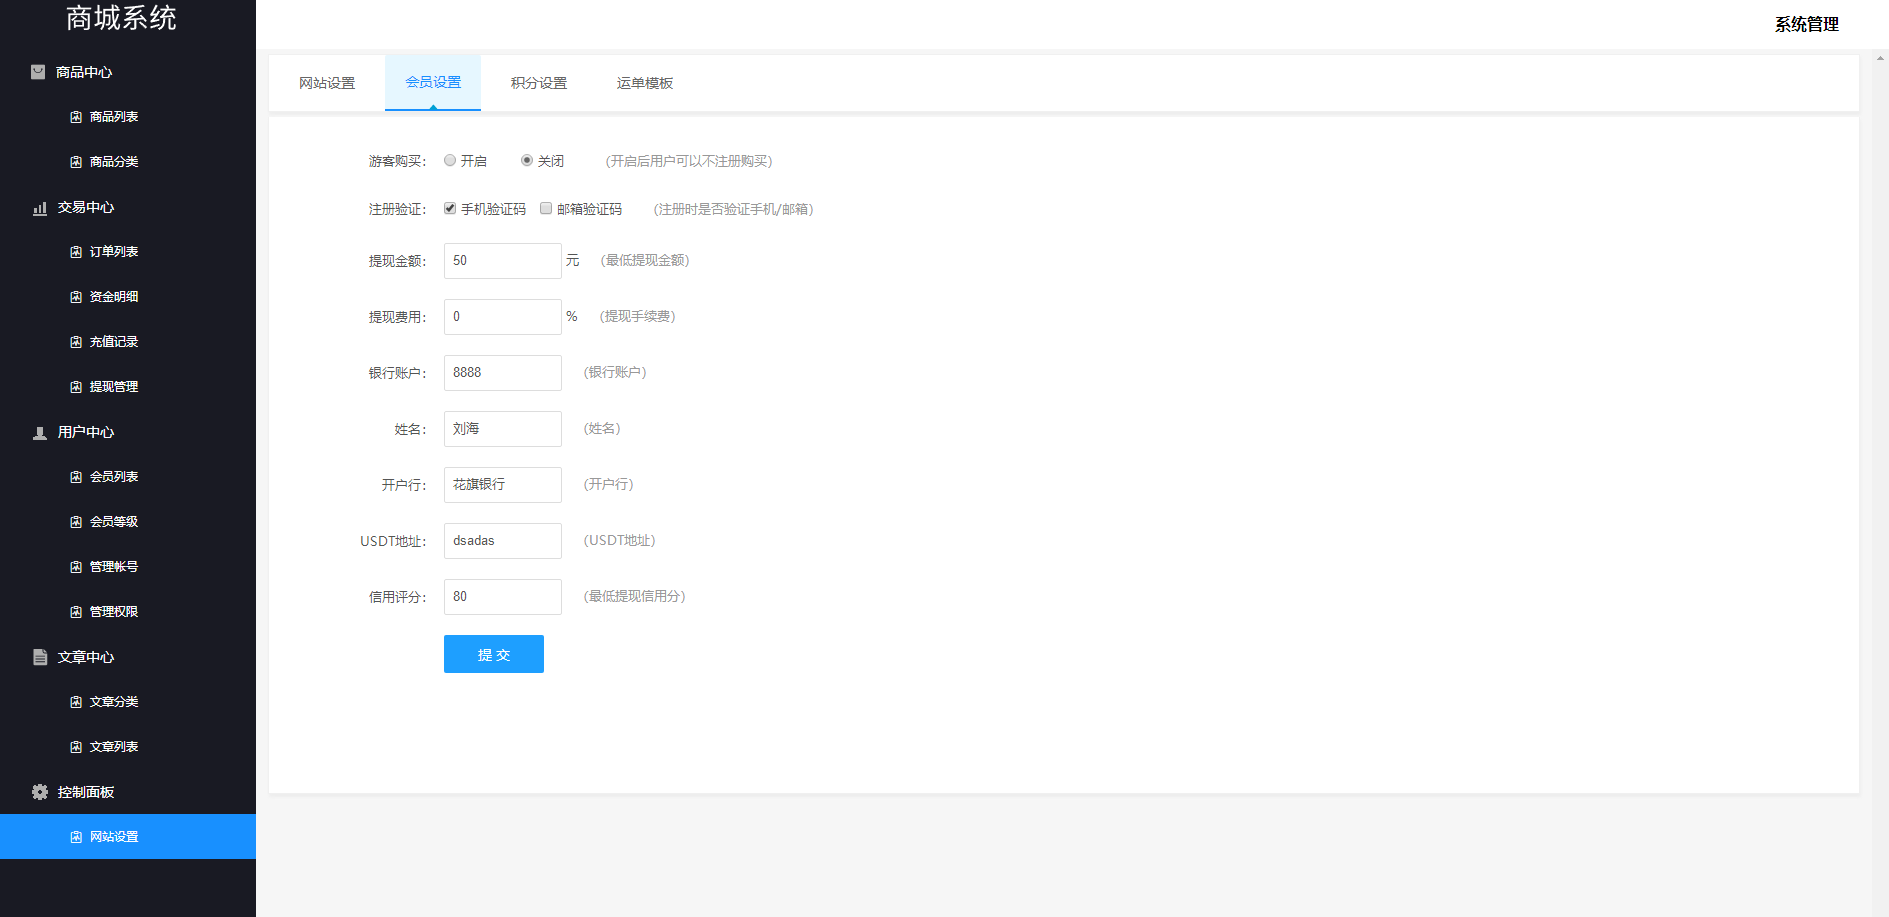Click the 商品中心 section icon
The image size is (1889, 917).
[x=38, y=72]
